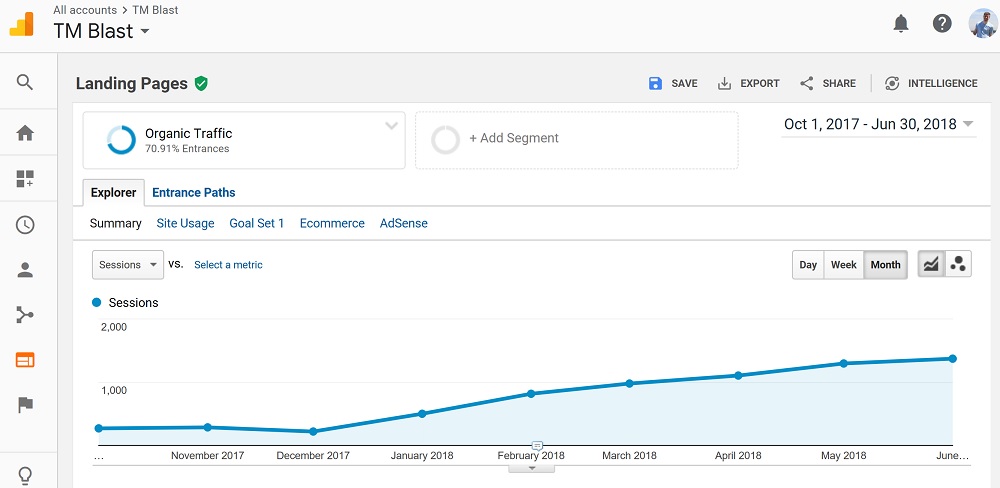Toggle the motion chart view button
The image size is (1000, 488).
958,264
